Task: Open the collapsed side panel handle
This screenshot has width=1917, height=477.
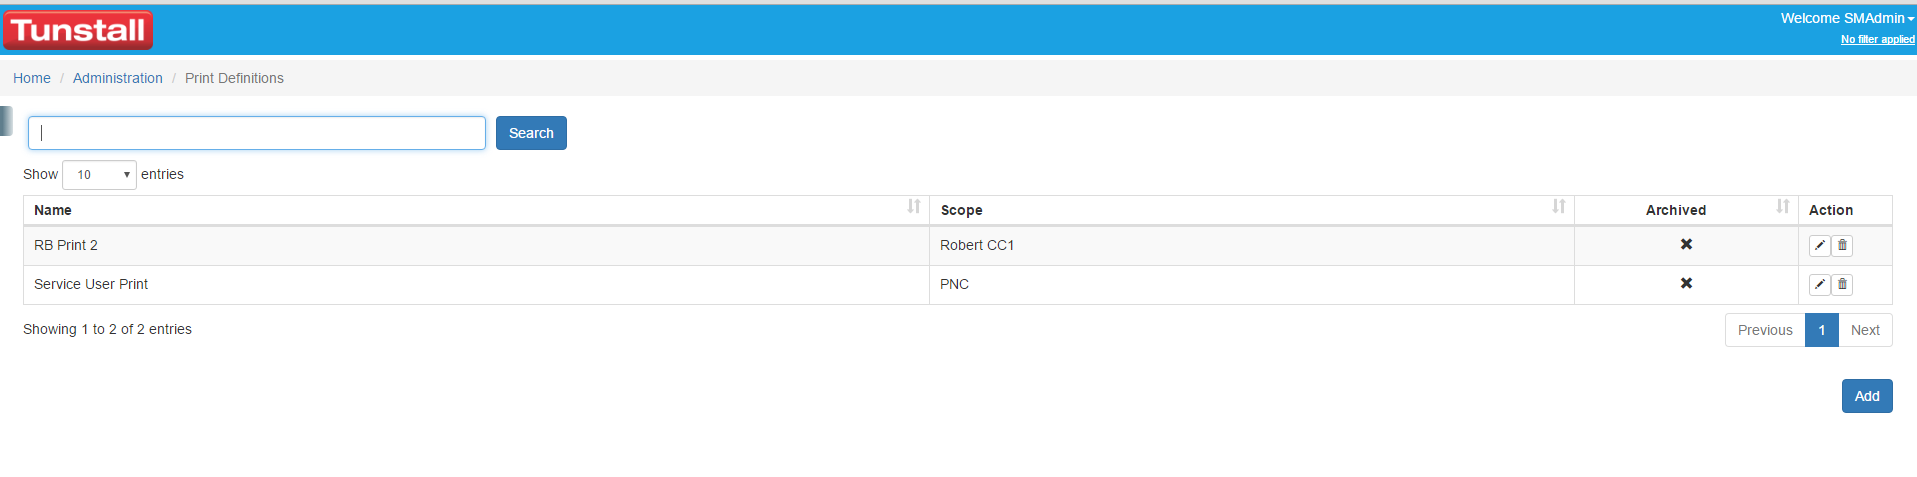Action: pos(6,121)
